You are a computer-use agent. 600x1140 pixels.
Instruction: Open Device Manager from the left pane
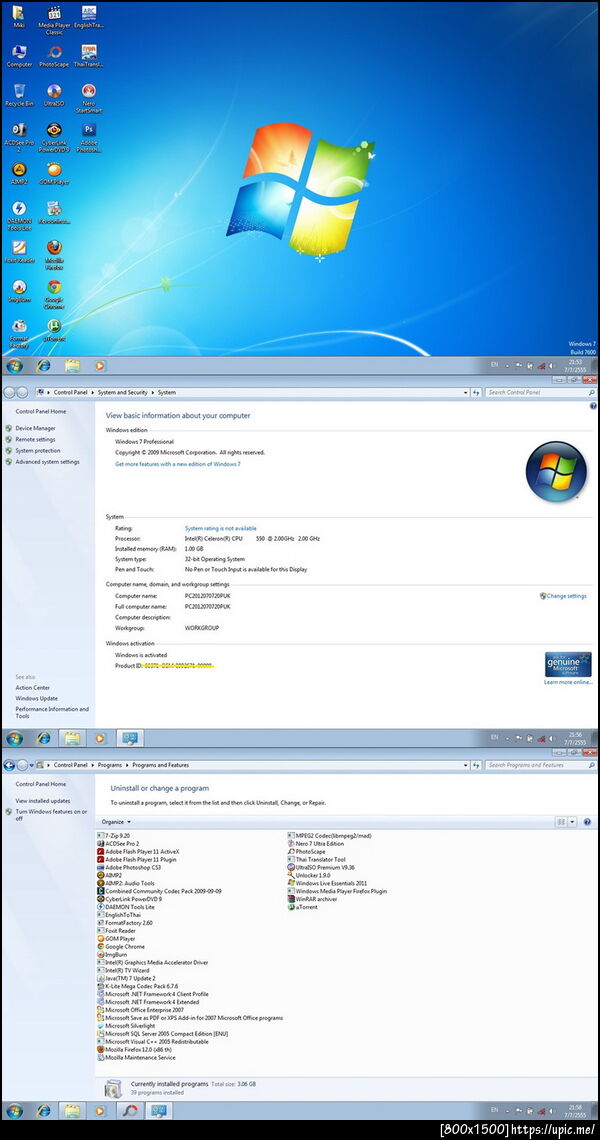click(35, 428)
